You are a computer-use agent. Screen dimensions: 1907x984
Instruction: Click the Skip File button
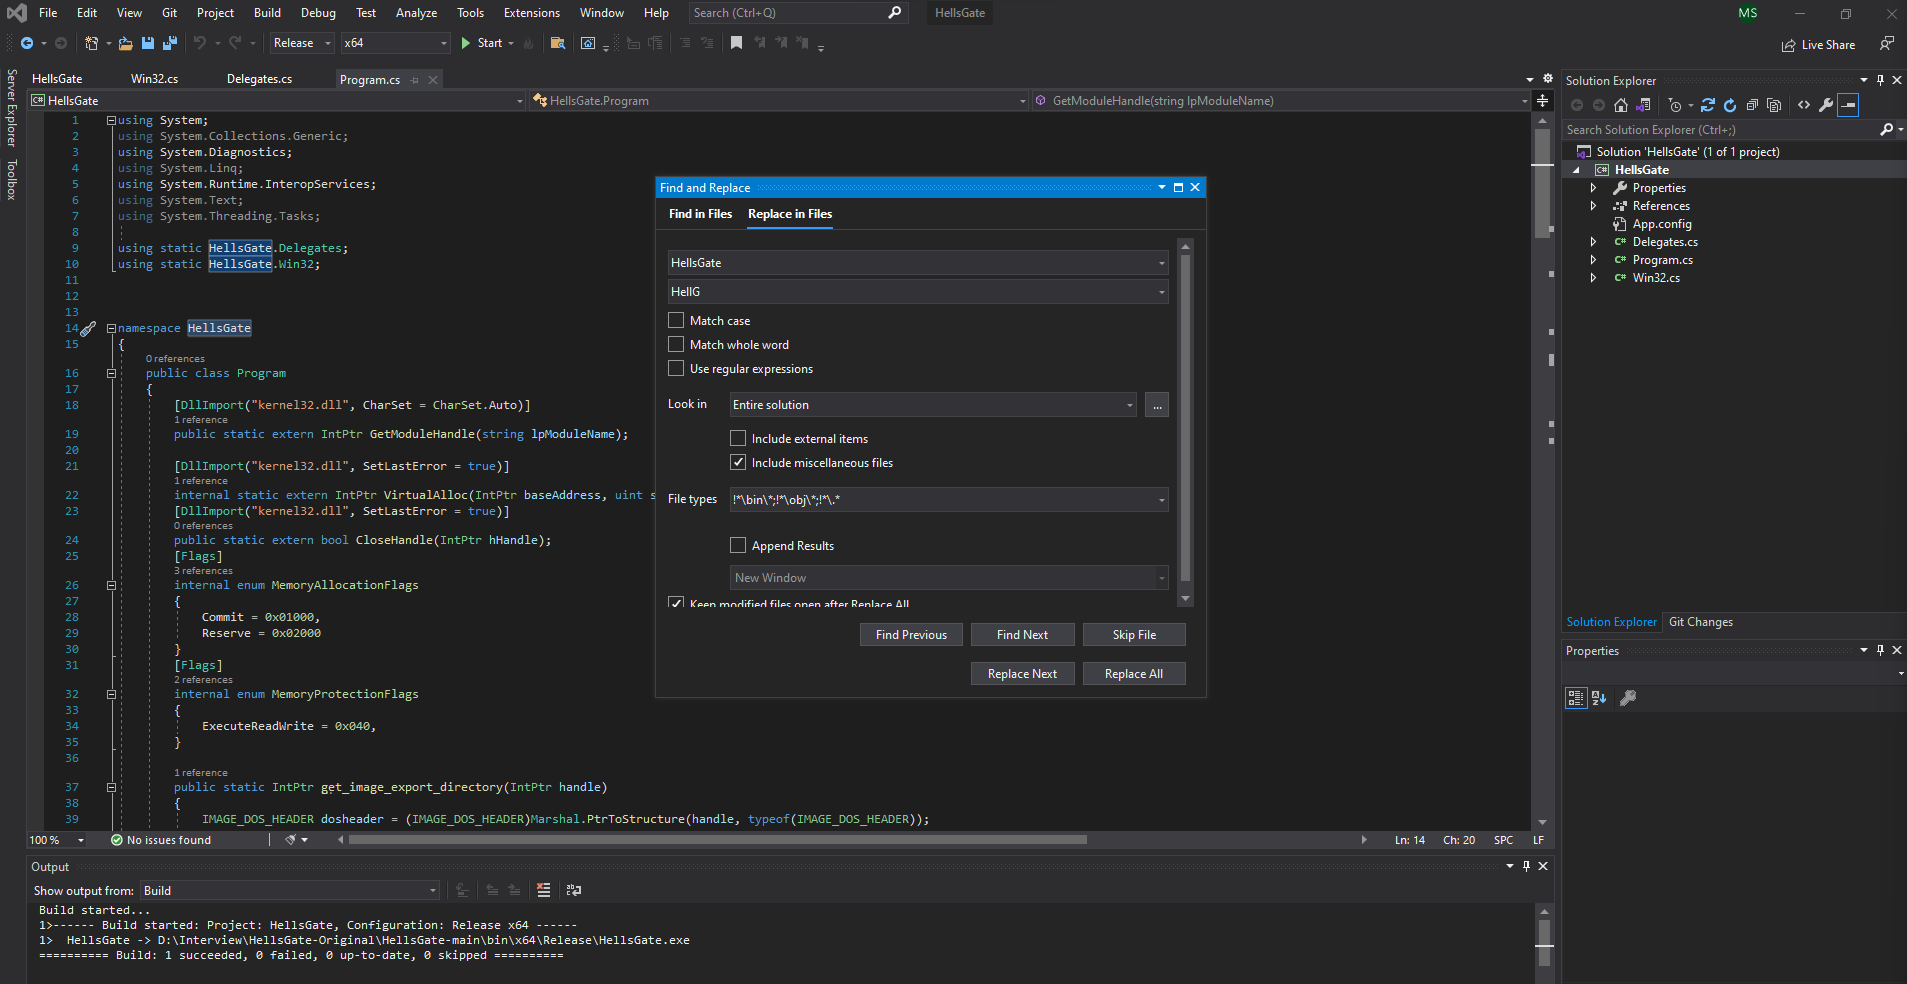pos(1133,635)
